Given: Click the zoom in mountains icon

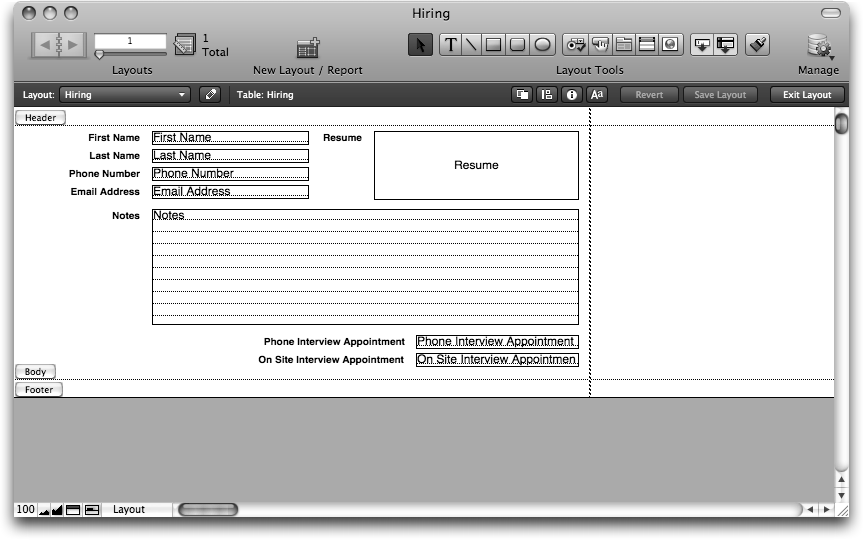Looking at the screenshot, I should coord(57,510).
